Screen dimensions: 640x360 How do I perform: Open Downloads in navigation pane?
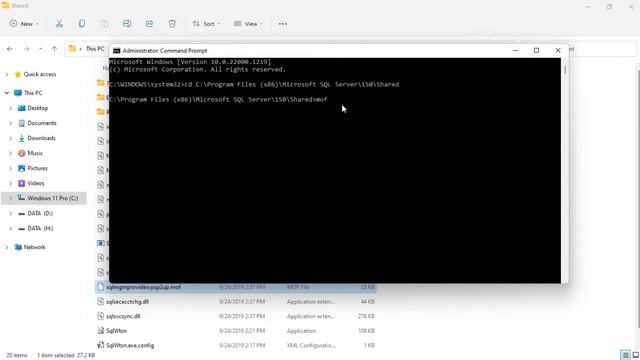click(41, 138)
